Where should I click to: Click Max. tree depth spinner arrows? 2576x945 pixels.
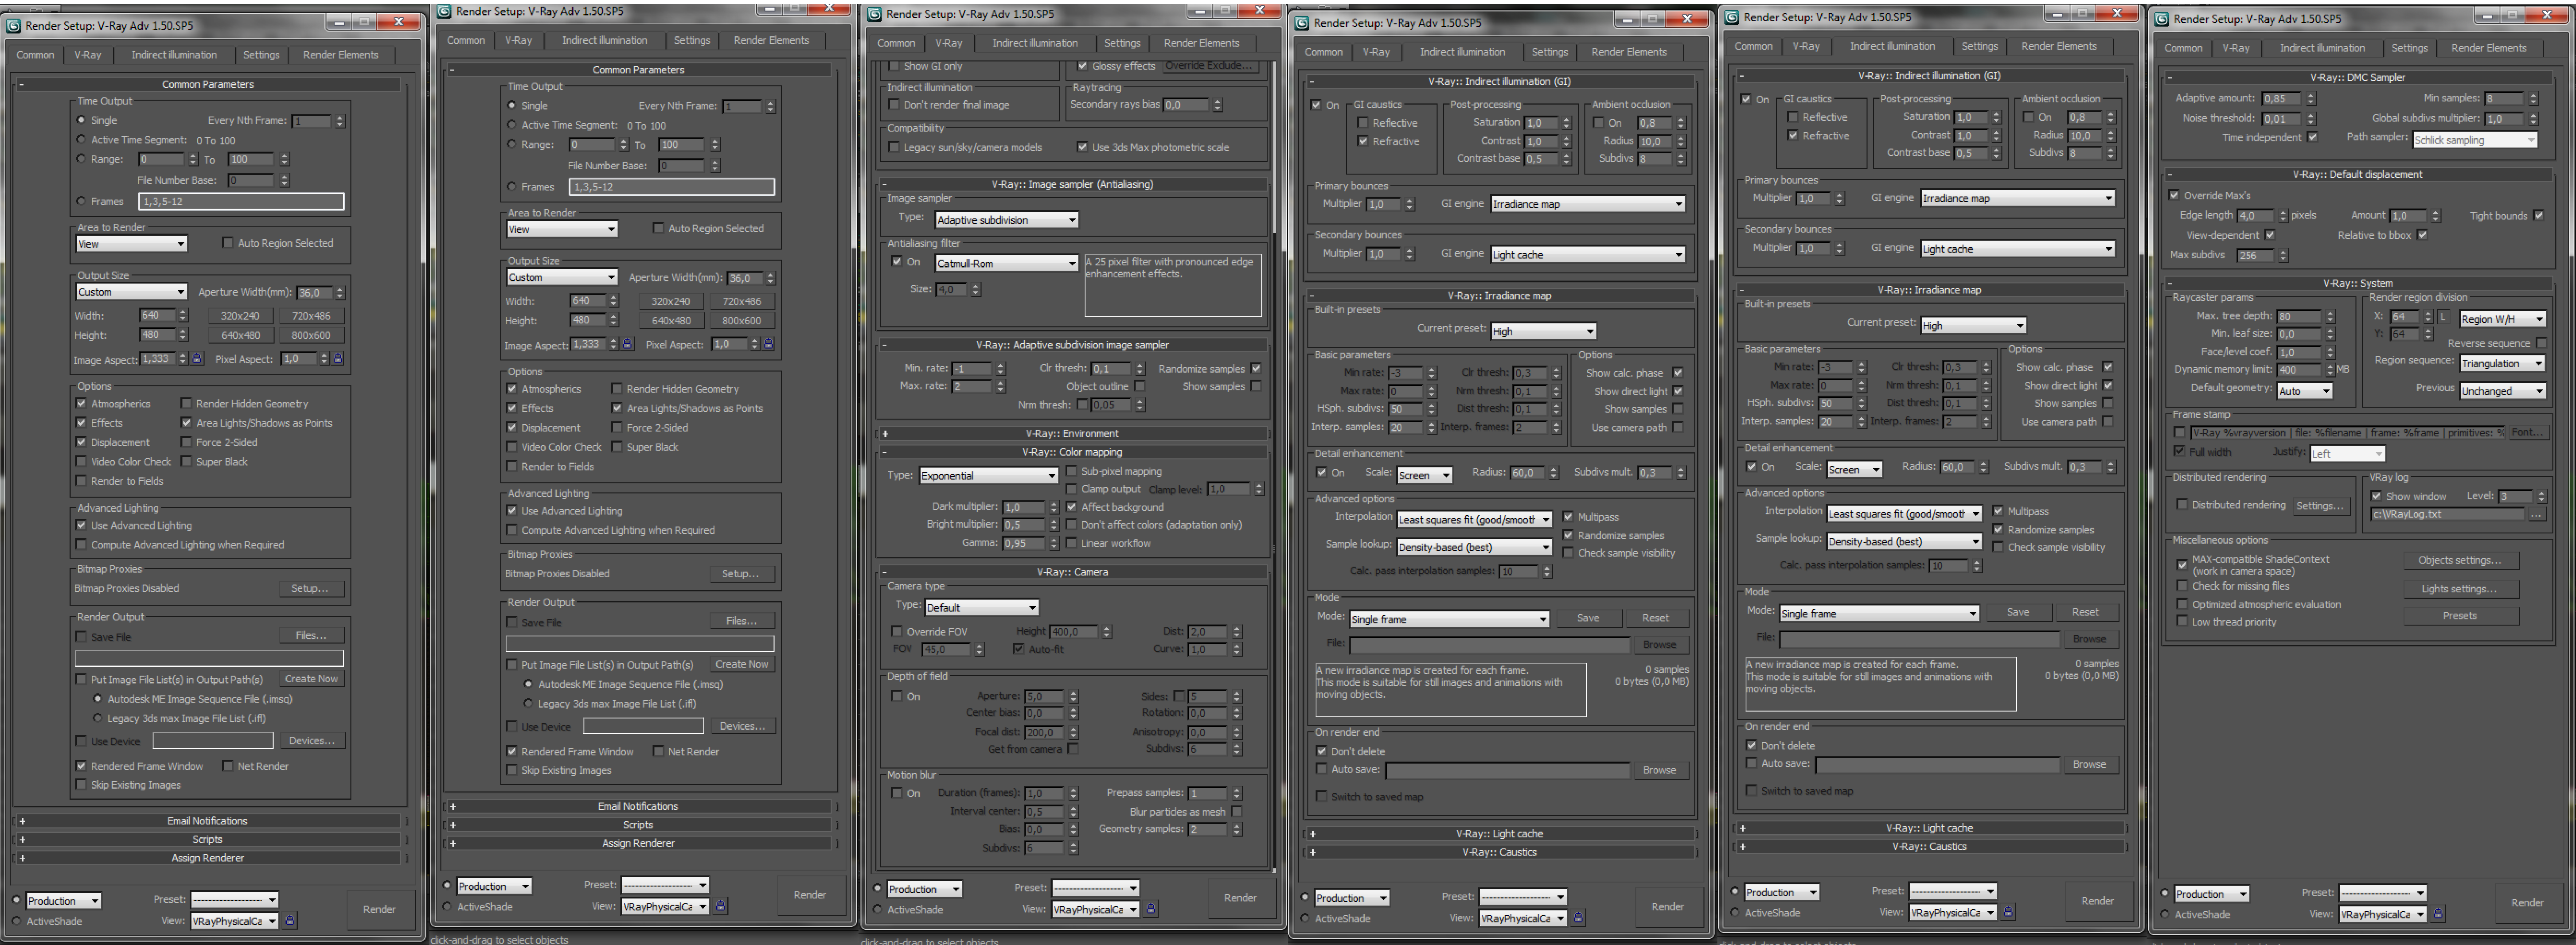[2330, 316]
